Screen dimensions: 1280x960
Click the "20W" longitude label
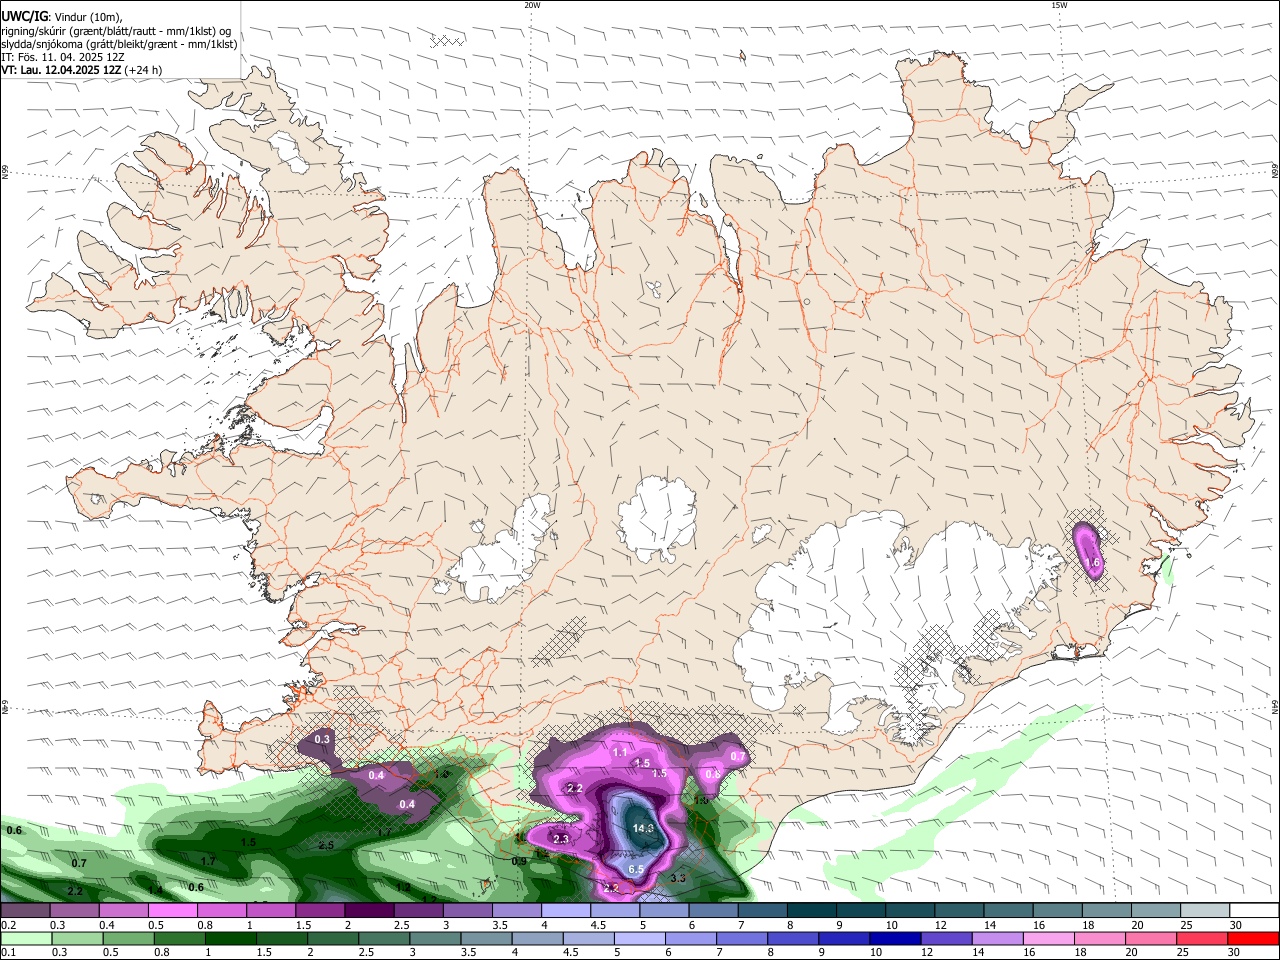pyautogui.click(x=532, y=5)
